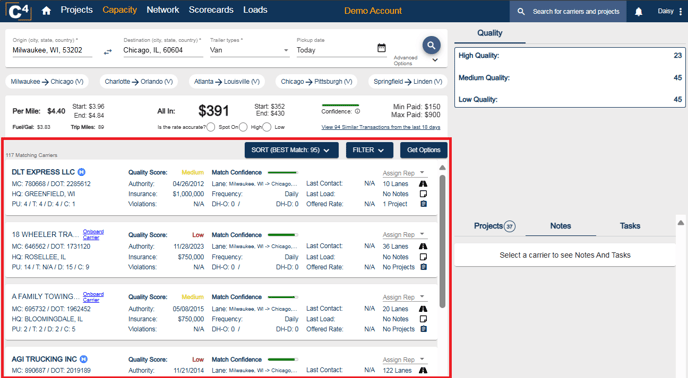Swap origin and destination arrows
This screenshot has width=688, height=378.
point(108,52)
